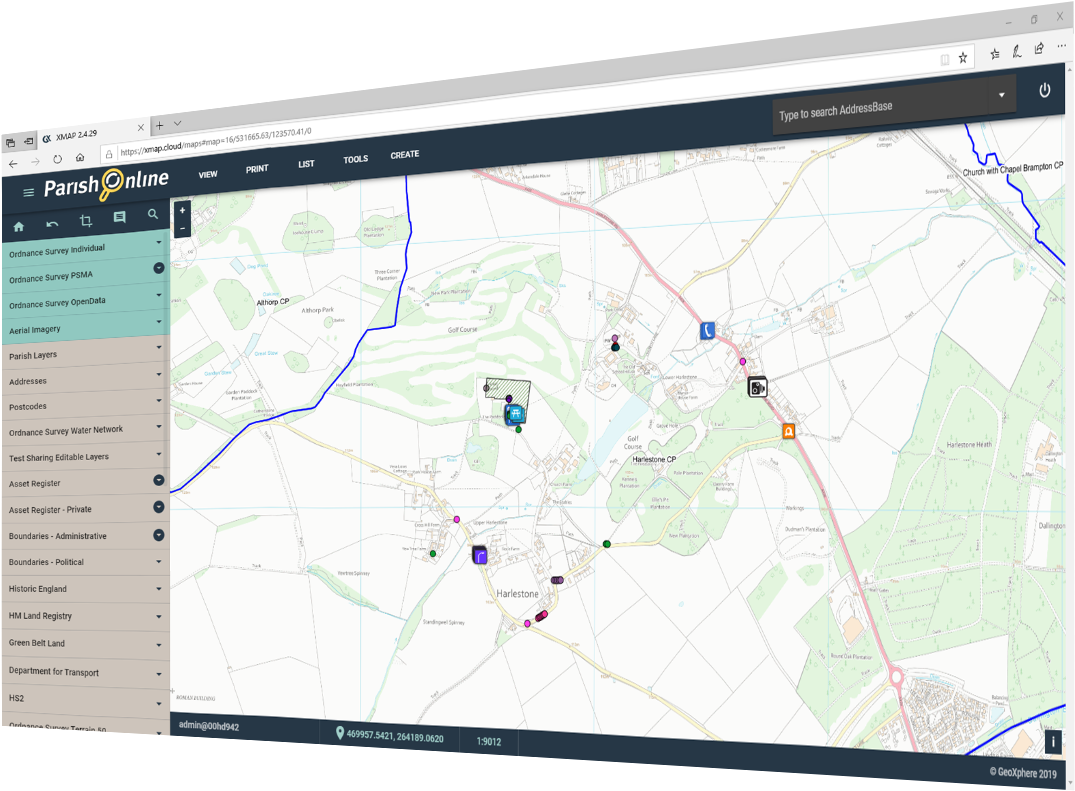Click the blue telephone marker on map
Image resolution: width=1075 pixels, height=791 pixels.
coord(707,330)
